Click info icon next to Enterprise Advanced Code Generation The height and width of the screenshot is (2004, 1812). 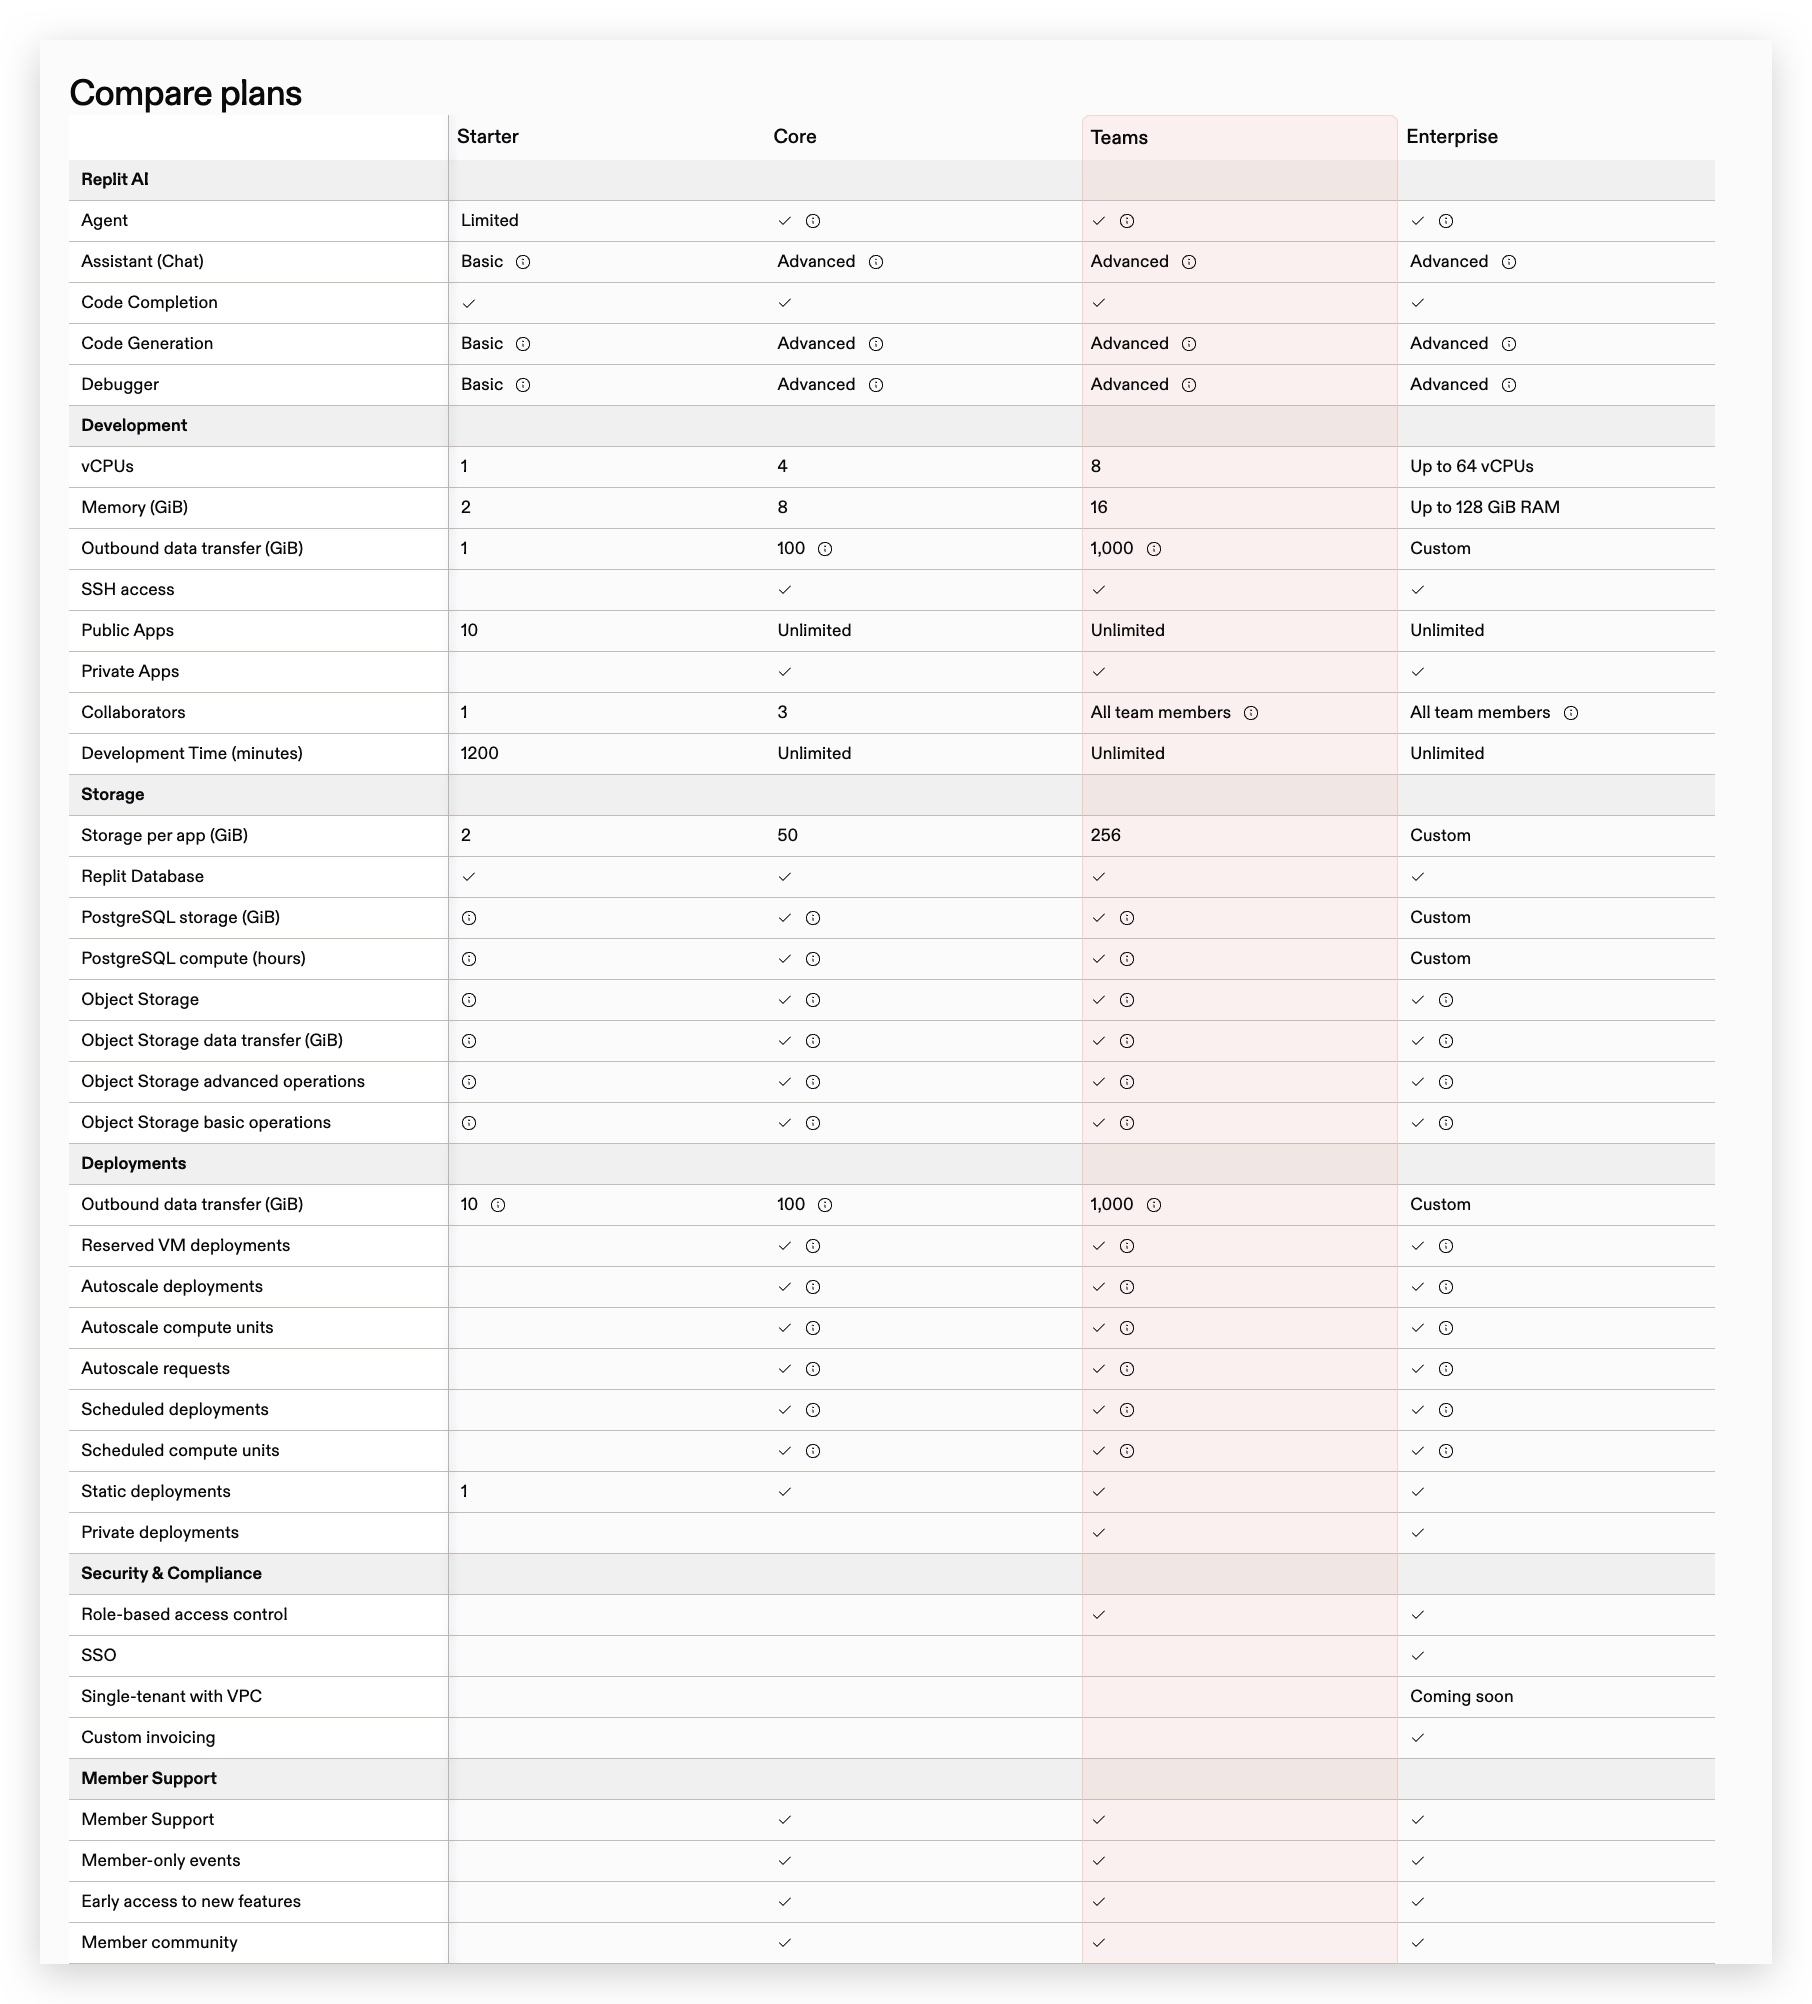1509,344
